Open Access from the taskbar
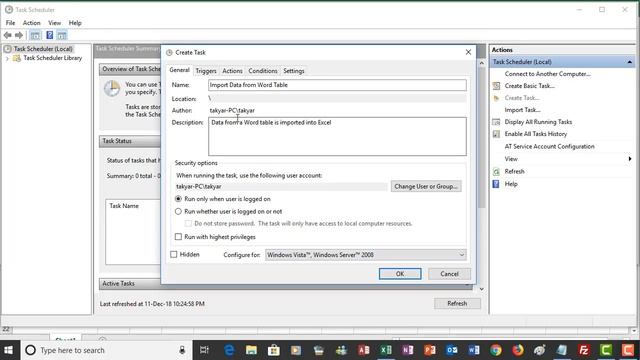The height and width of the screenshot is (360, 640). [x=363, y=350]
